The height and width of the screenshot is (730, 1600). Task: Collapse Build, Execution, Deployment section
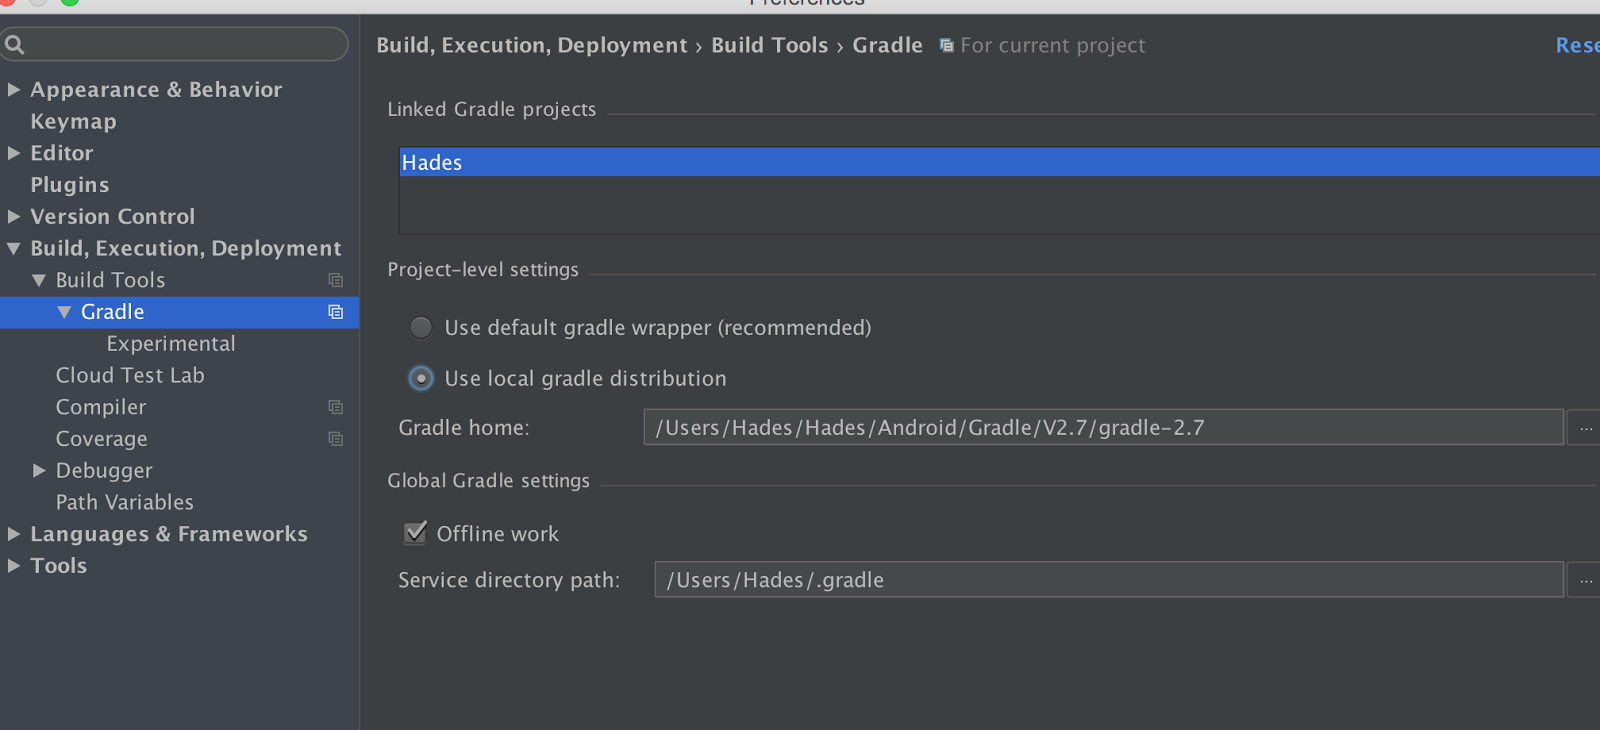pyautogui.click(x=14, y=248)
